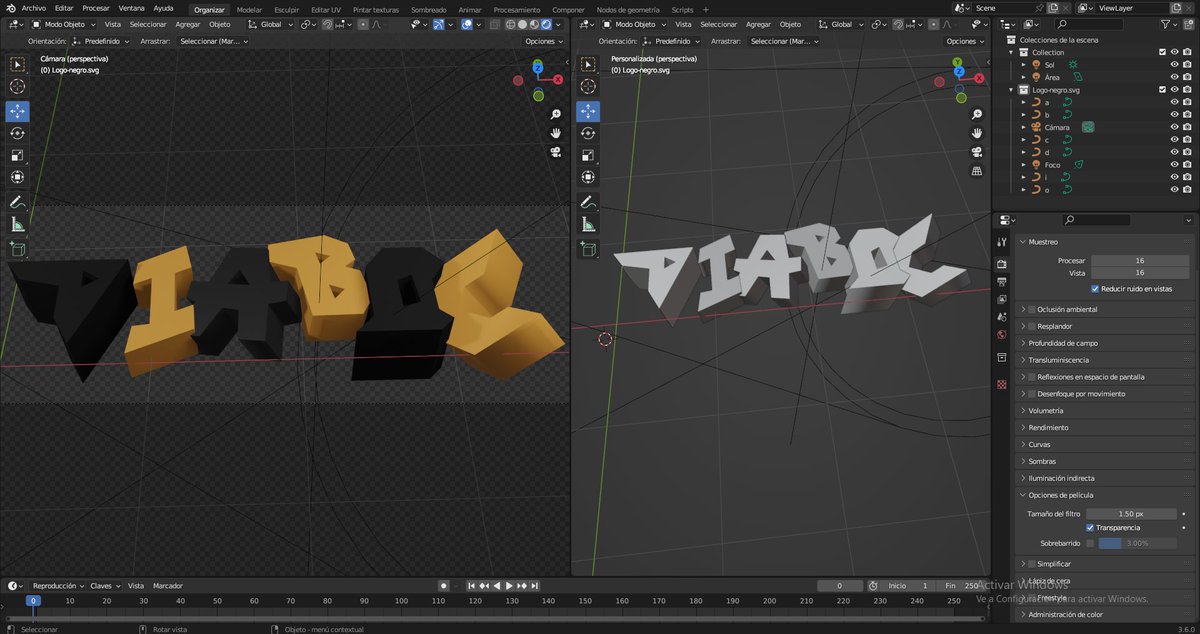This screenshot has height=634, width=1200.
Task: Toggle camera view in the right viewport
Action: 977,152
